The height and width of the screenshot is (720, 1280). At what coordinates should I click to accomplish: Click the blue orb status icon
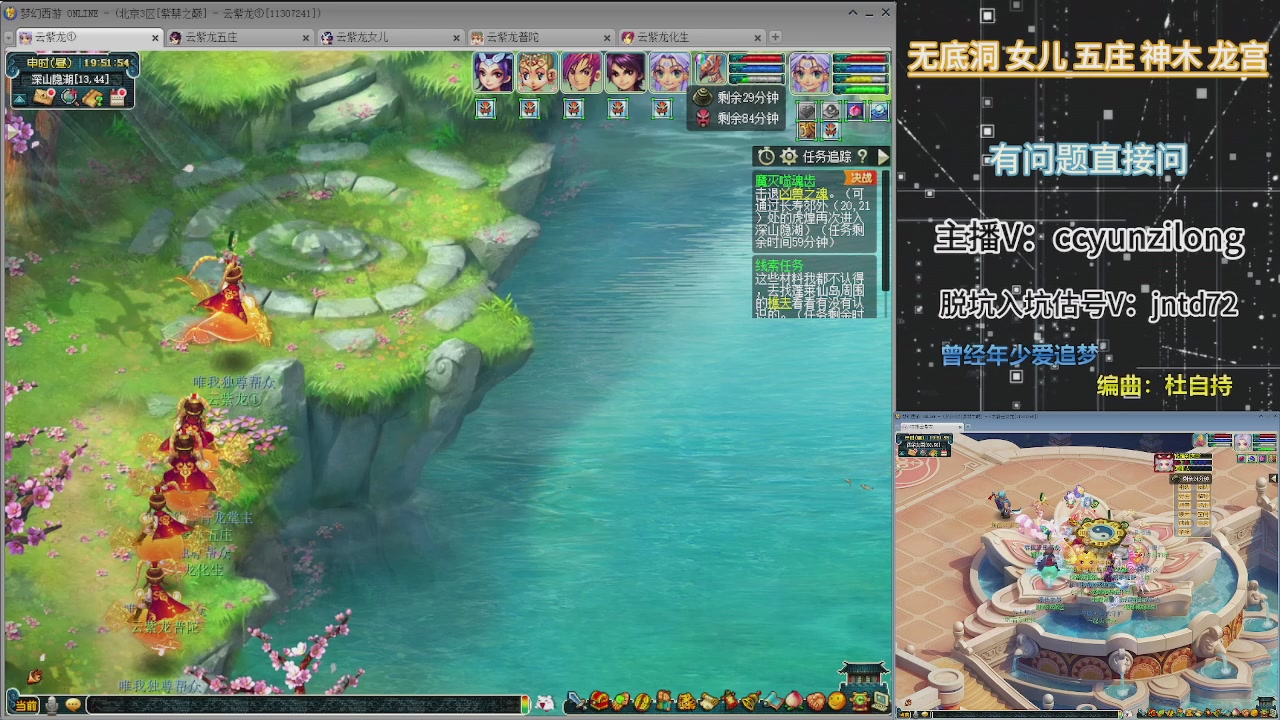(x=879, y=111)
